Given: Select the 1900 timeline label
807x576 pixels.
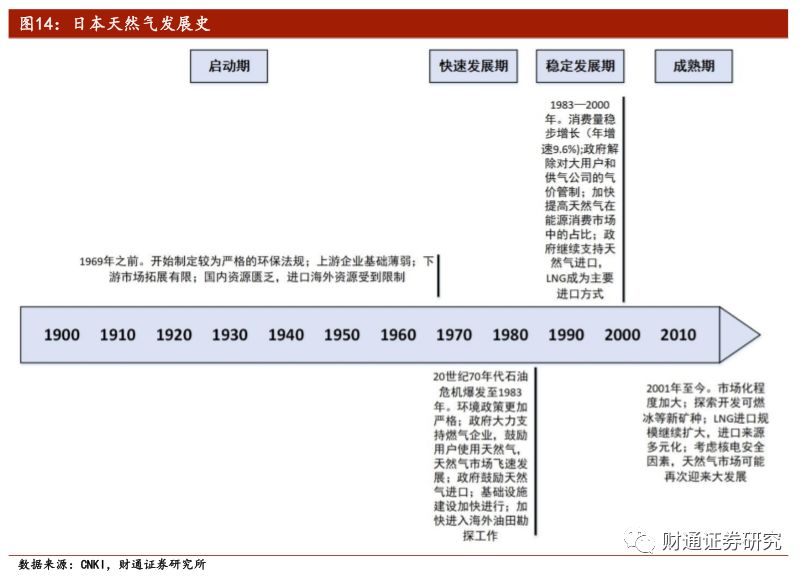Looking at the screenshot, I should click(62, 335).
